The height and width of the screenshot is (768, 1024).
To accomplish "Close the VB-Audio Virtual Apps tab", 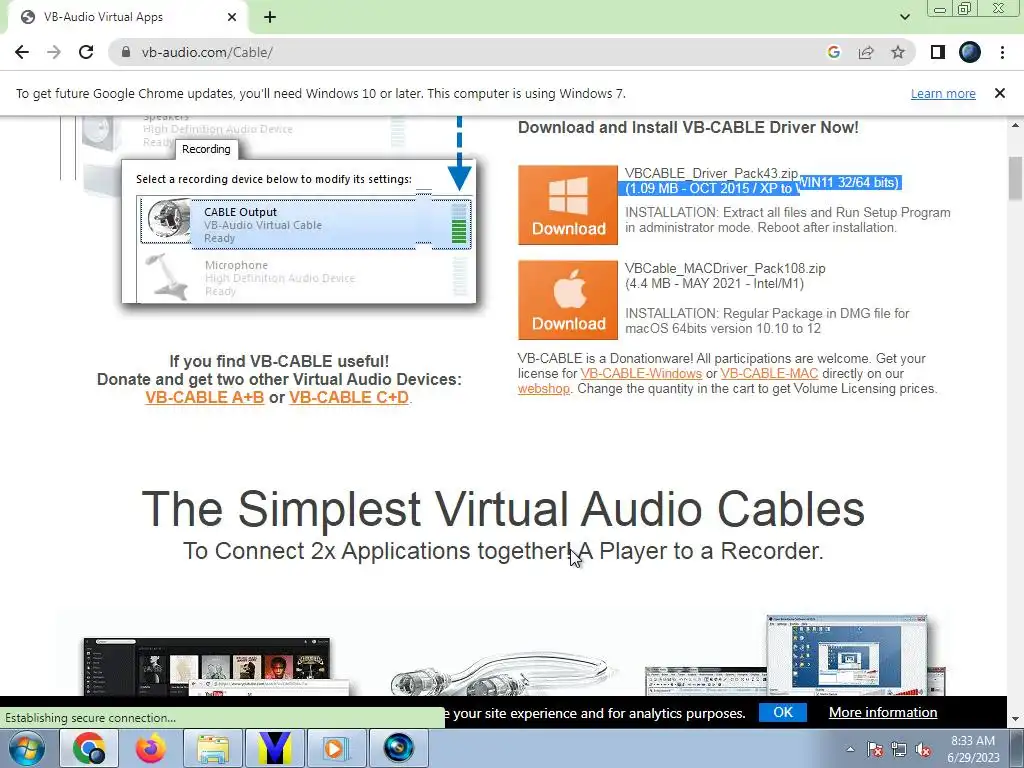I will [232, 17].
